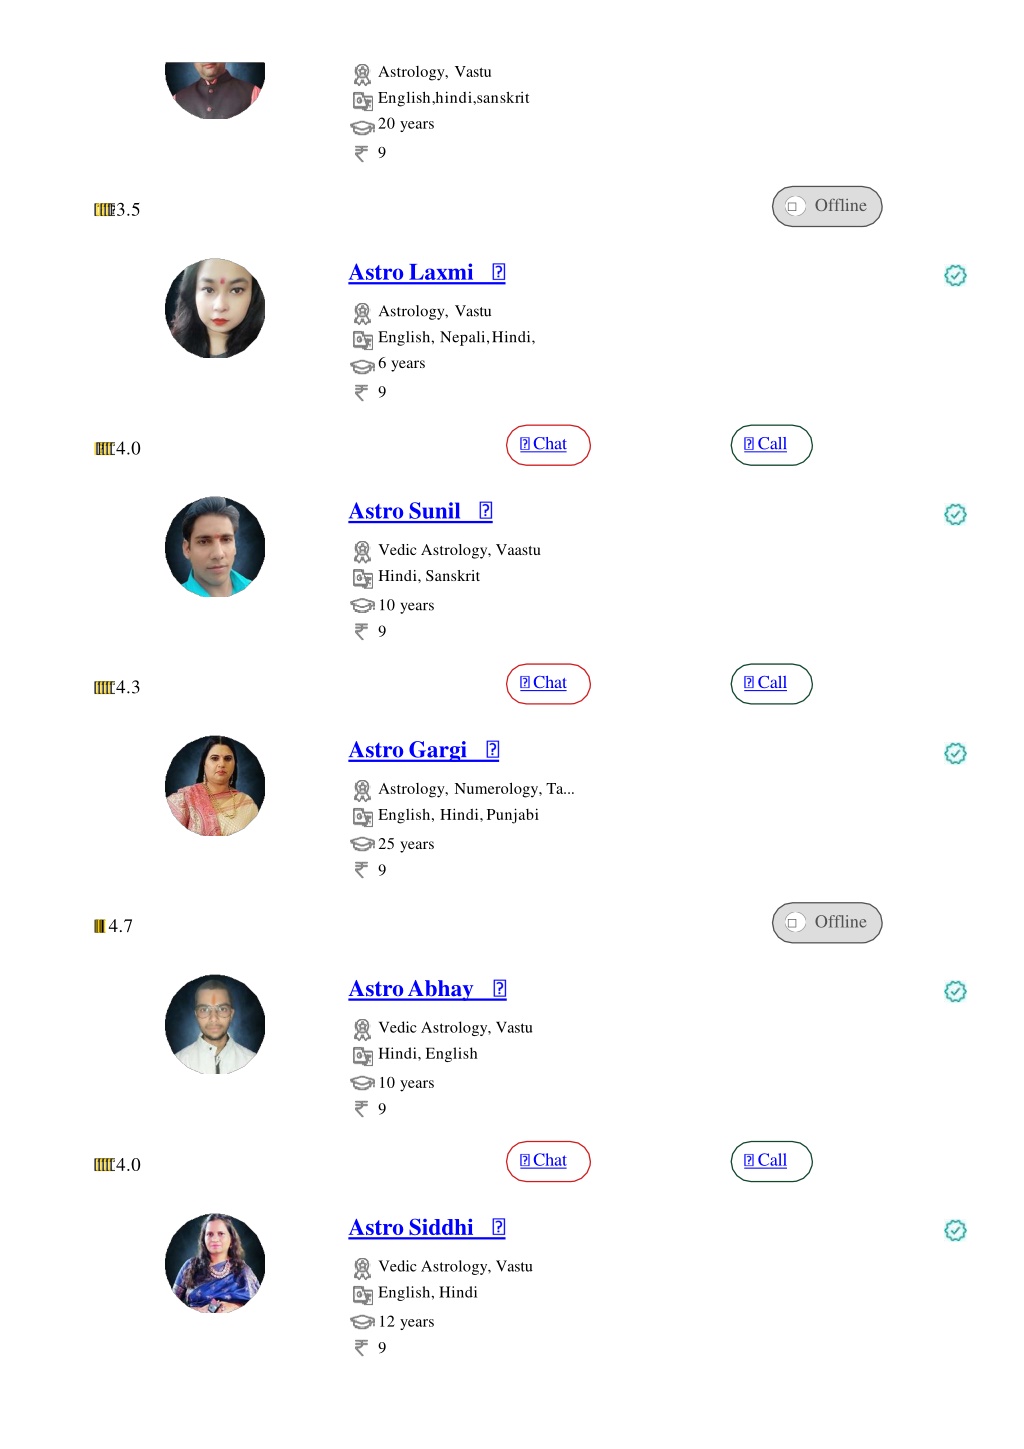Open Astro Abhay's profile page
This screenshot has width=1024, height=1449.
[x=427, y=989]
